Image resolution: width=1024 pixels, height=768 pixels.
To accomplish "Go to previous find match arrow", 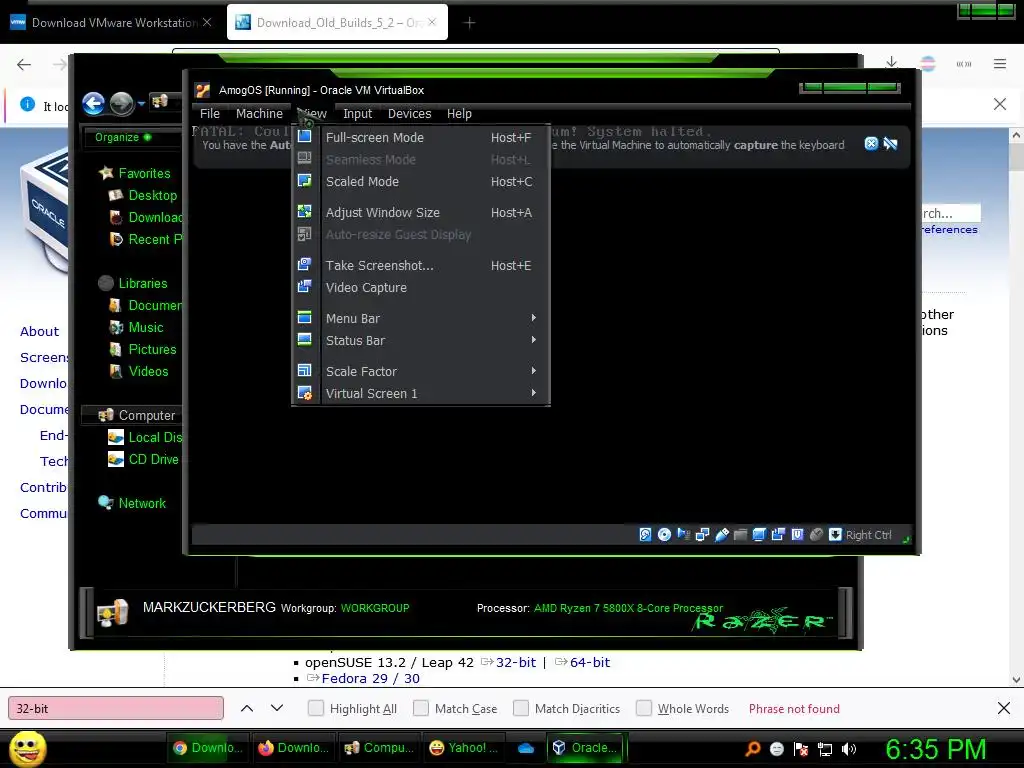I will (247, 709).
